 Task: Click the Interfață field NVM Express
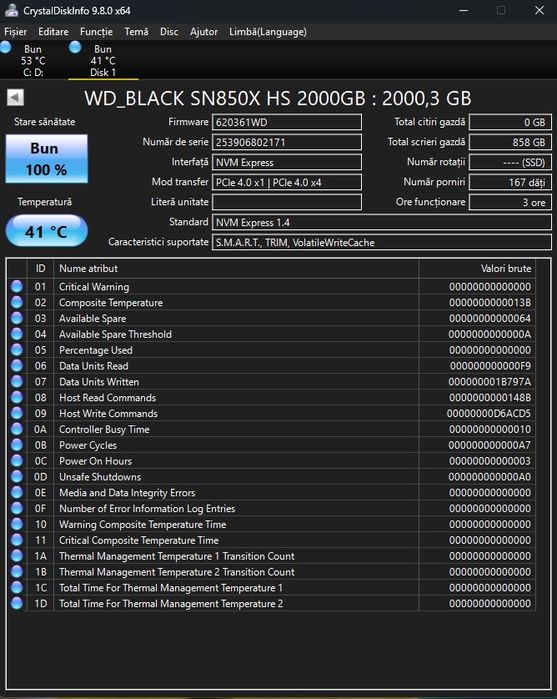(287, 162)
